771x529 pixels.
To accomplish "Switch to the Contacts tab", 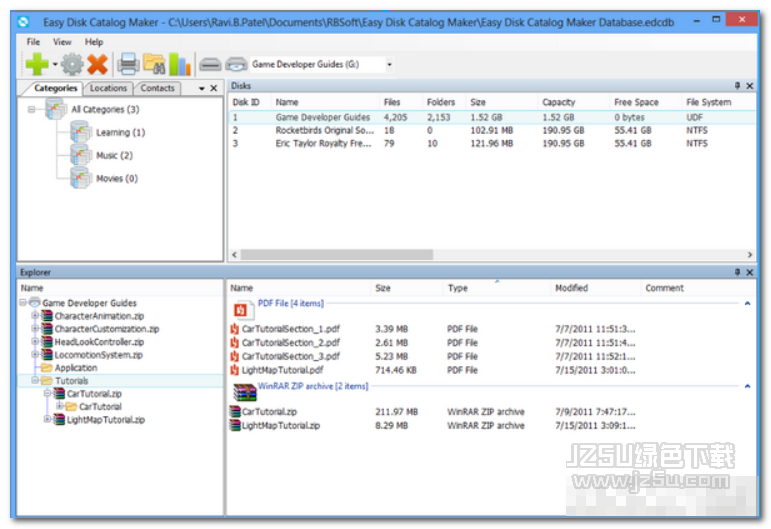I will pos(157,88).
